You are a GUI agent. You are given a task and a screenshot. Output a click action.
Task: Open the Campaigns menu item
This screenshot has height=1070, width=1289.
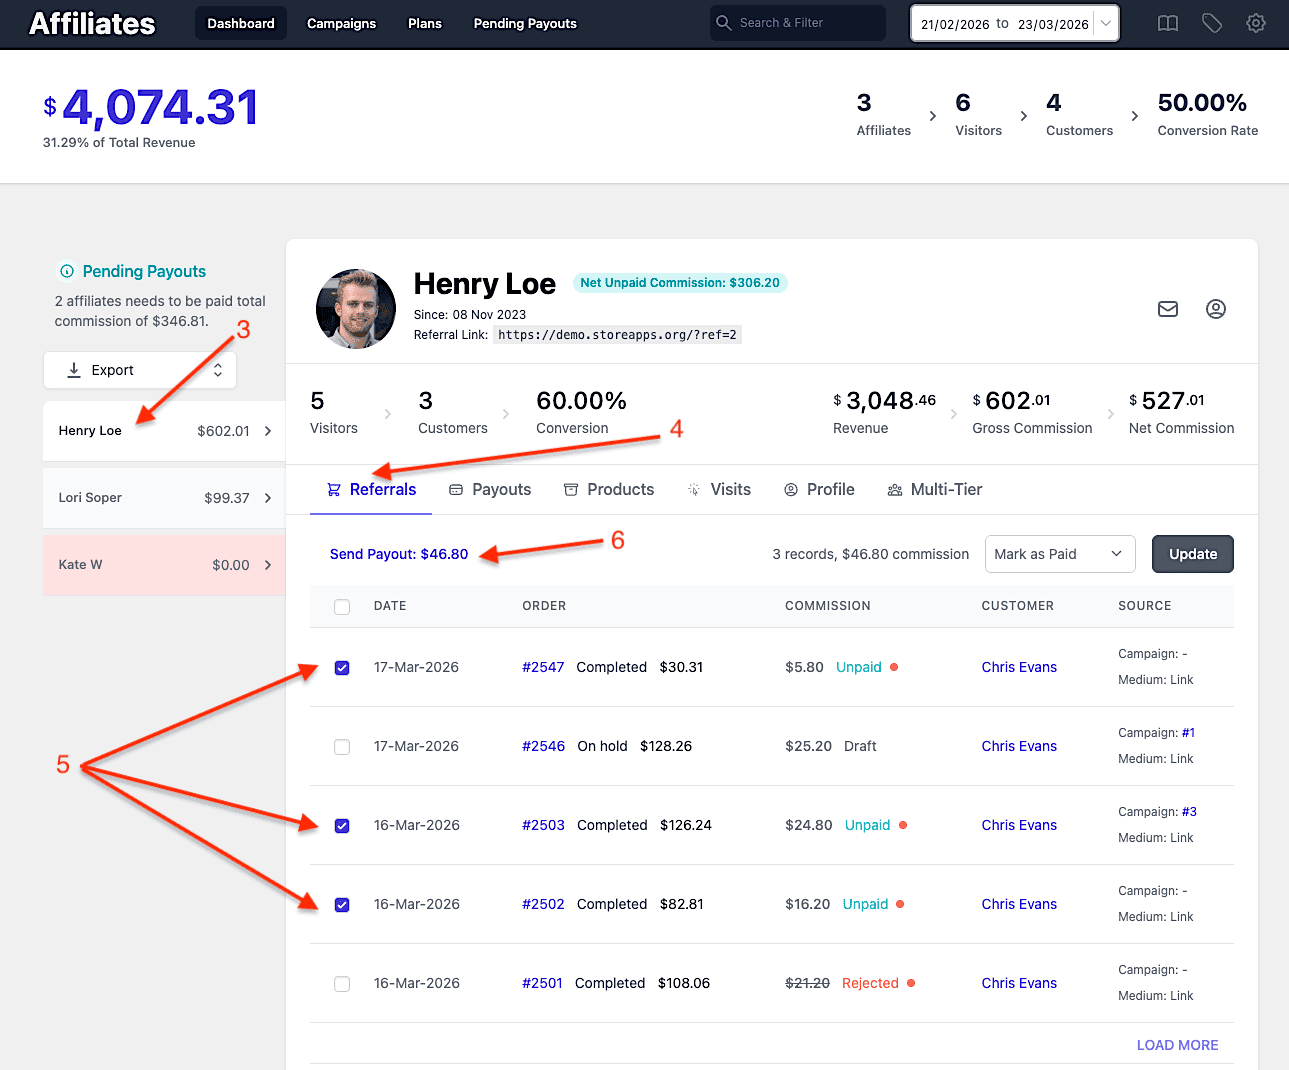point(342,23)
